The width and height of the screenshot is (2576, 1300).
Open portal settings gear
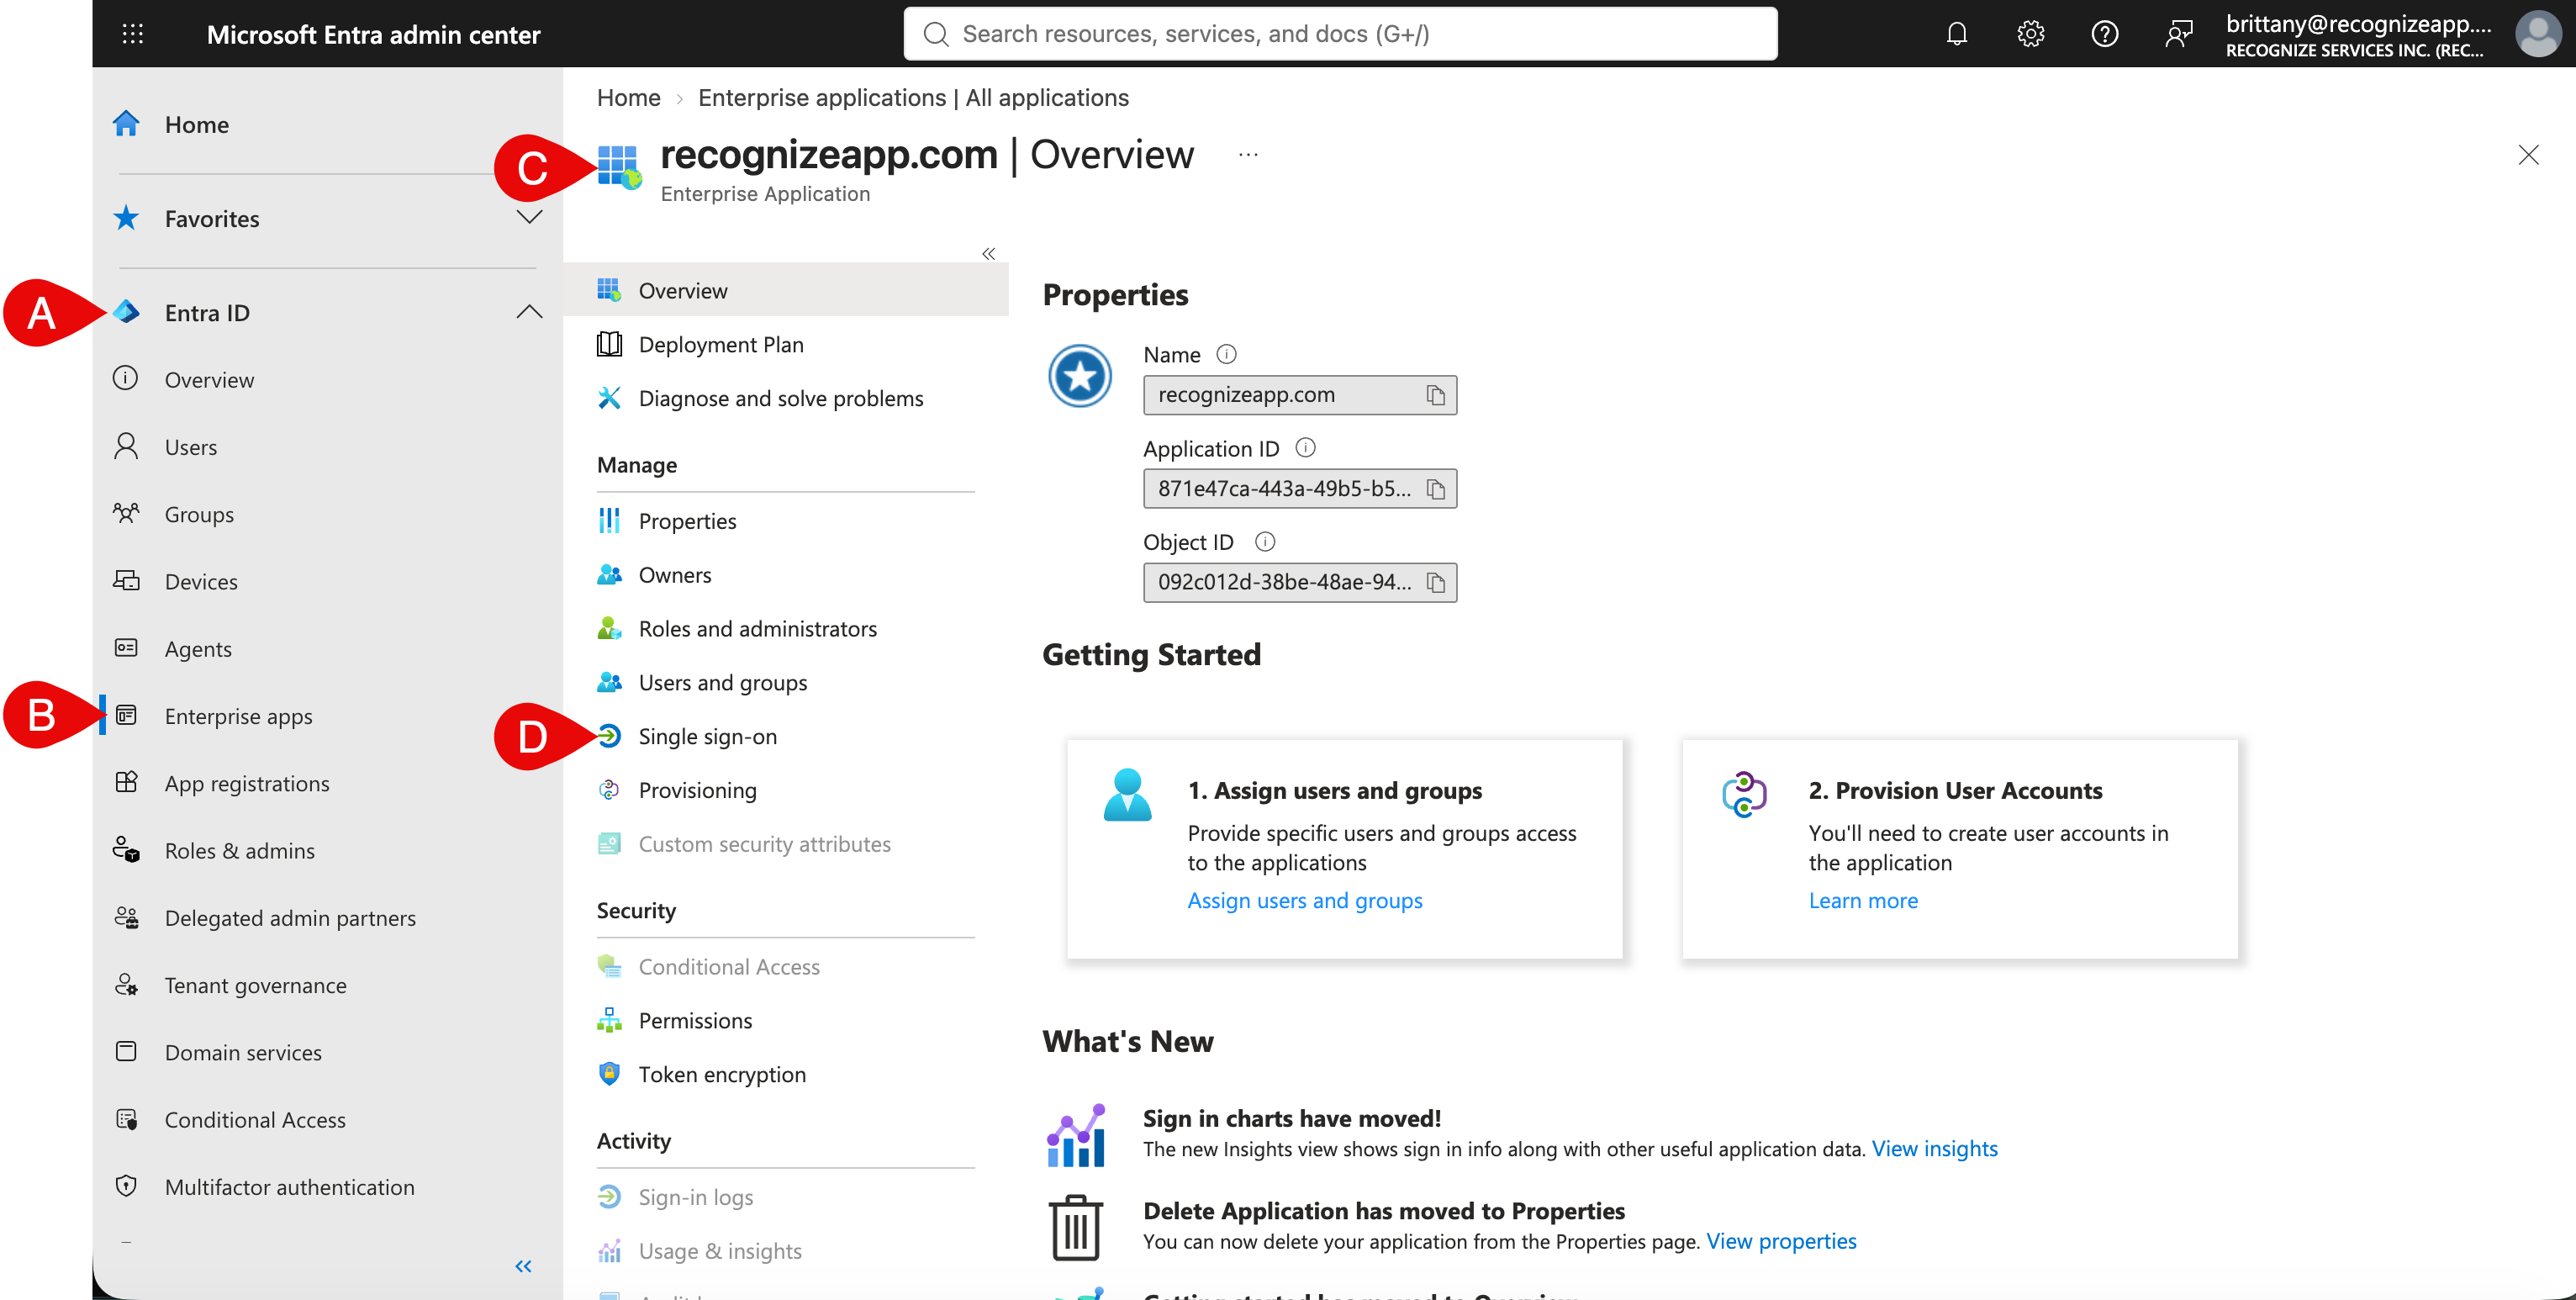click(x=2030, y=34)
